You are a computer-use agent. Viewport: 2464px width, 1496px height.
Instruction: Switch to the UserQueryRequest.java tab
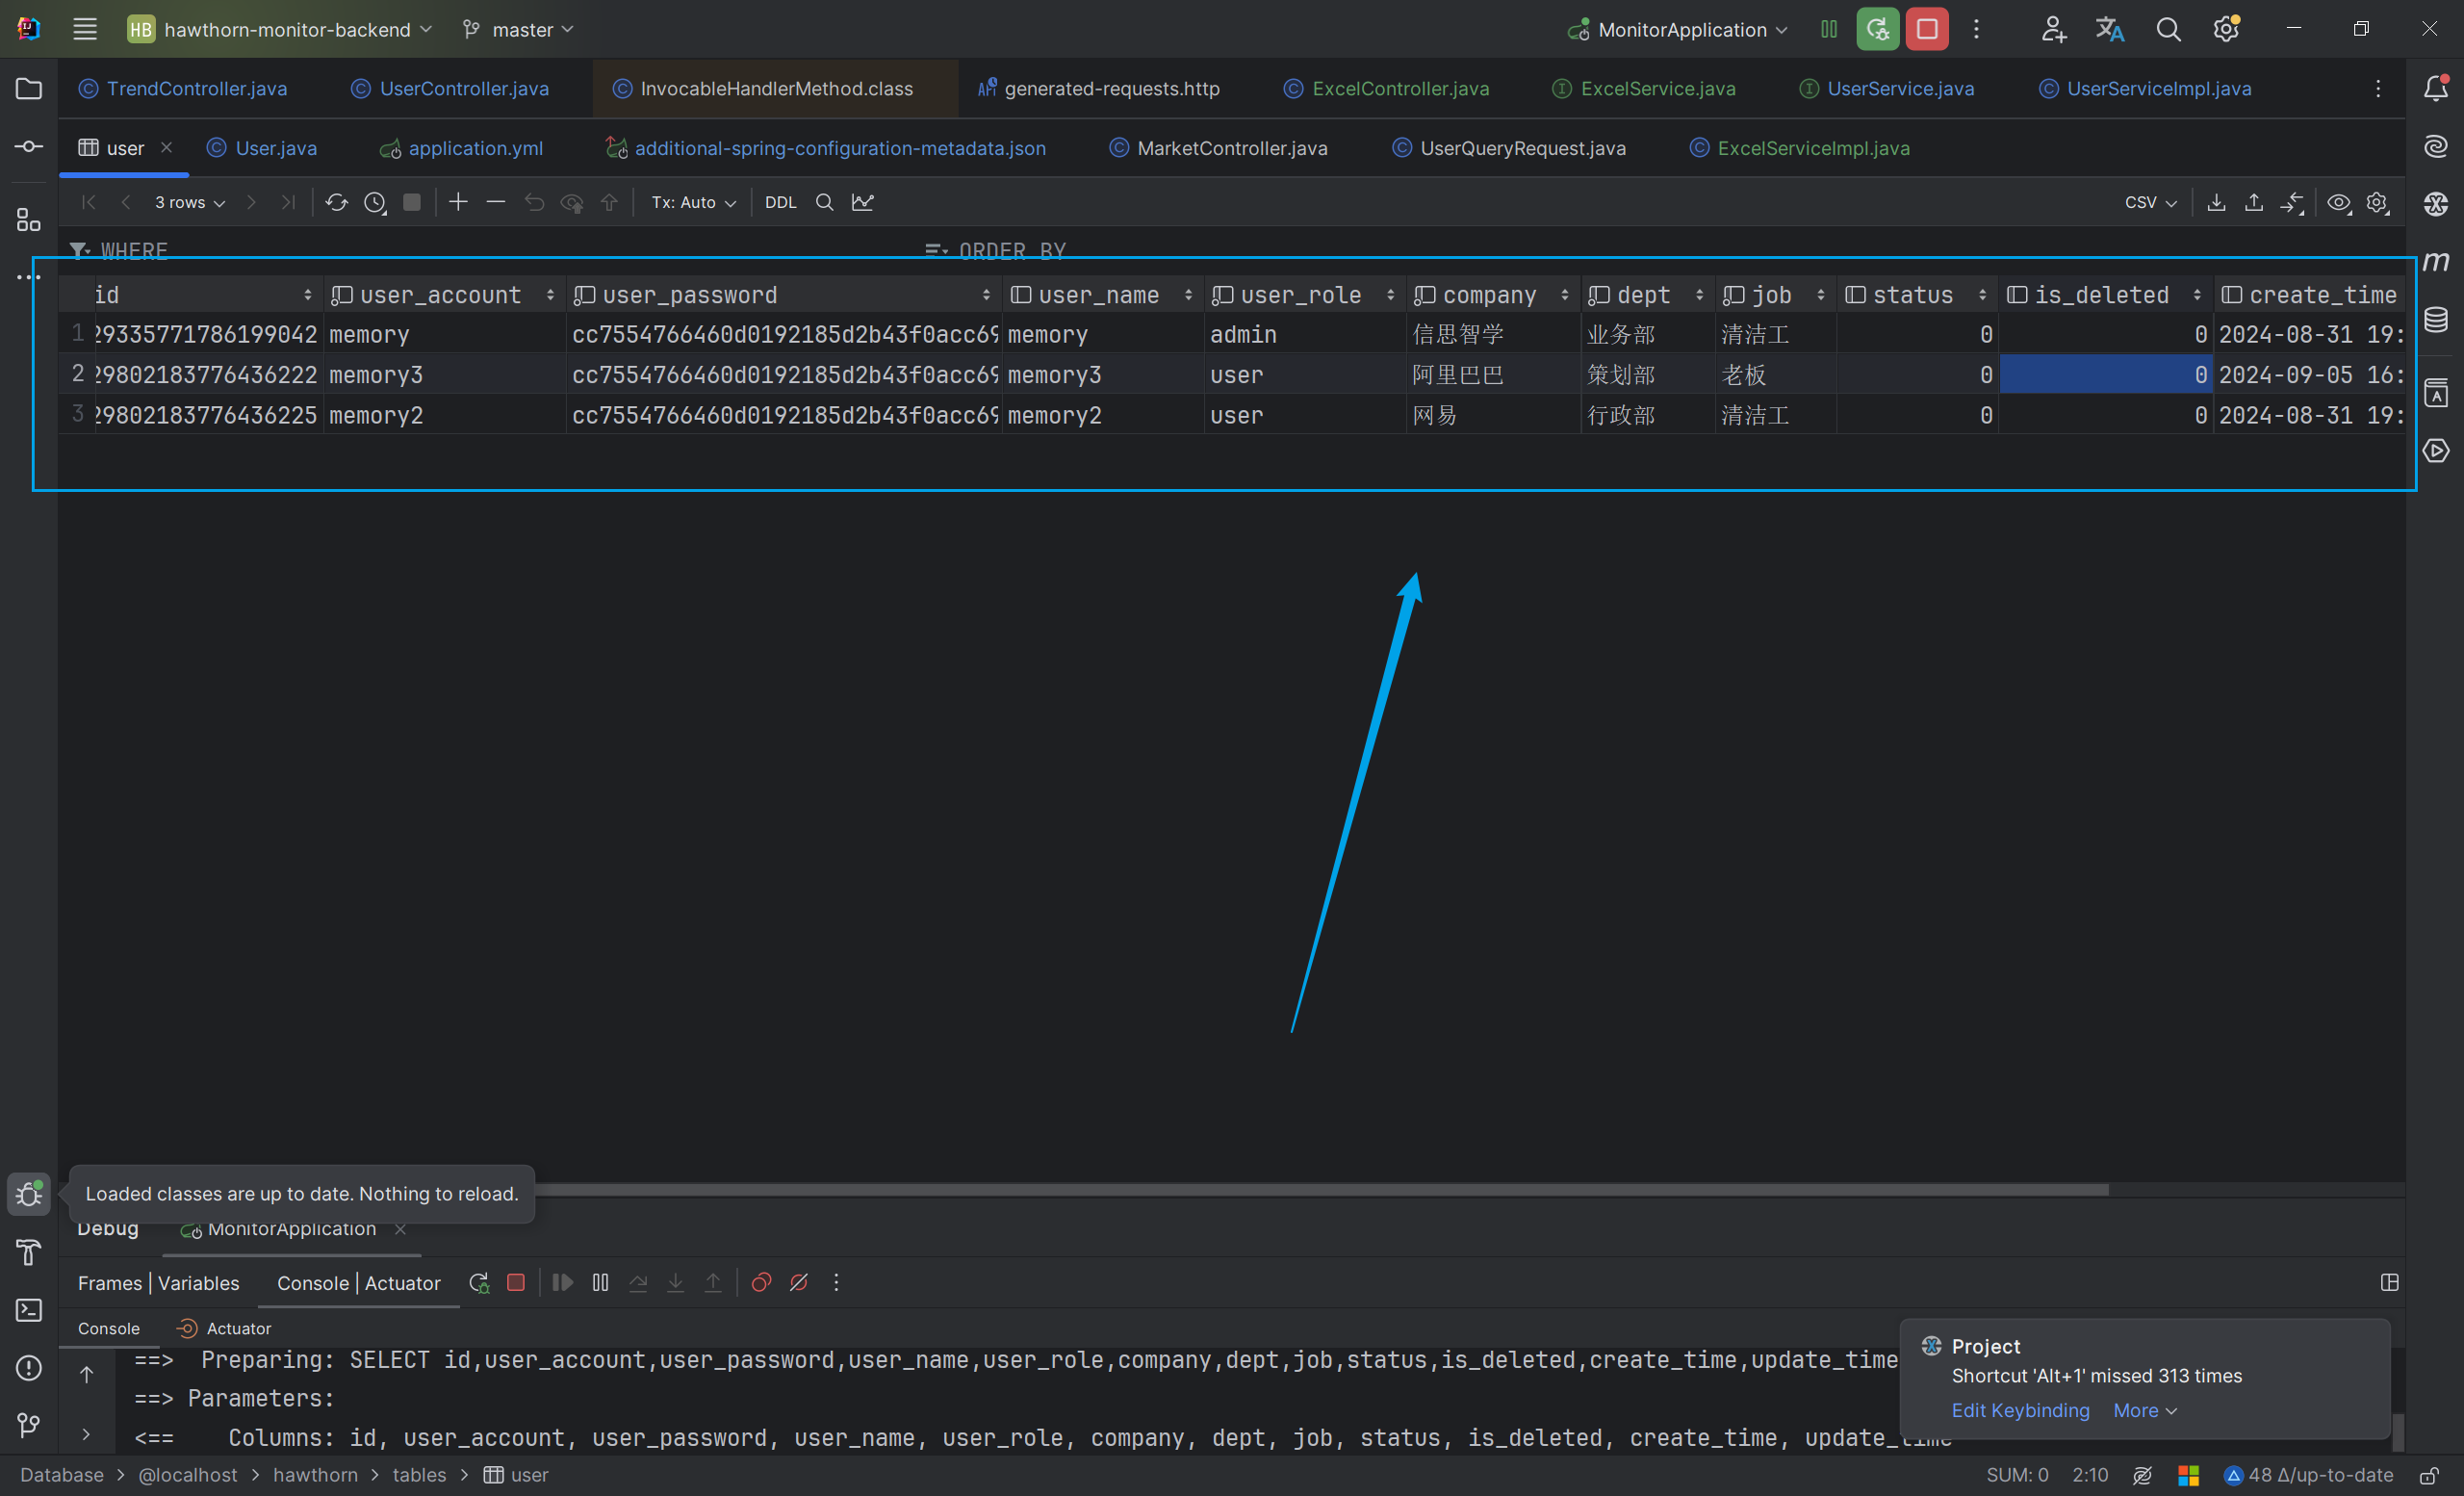tap(1509, 148)
